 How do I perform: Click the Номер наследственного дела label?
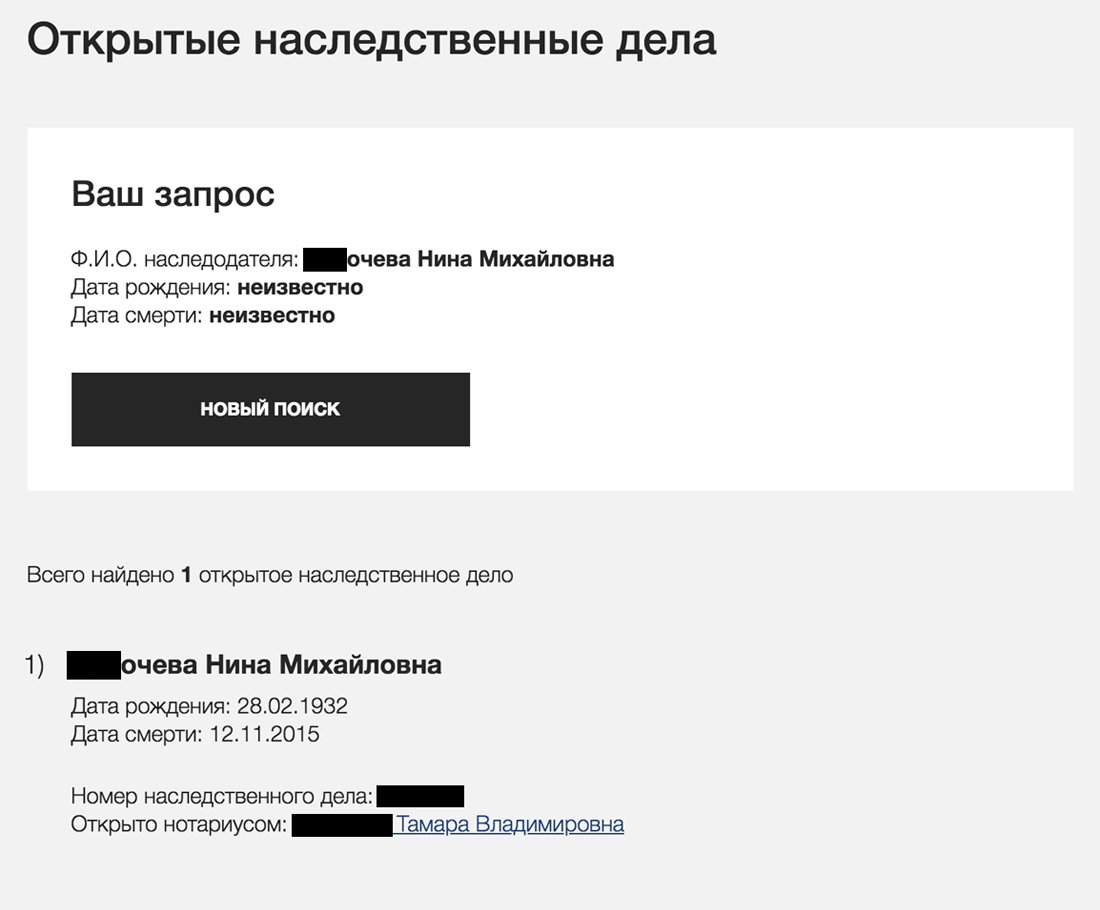click(222, 797)
